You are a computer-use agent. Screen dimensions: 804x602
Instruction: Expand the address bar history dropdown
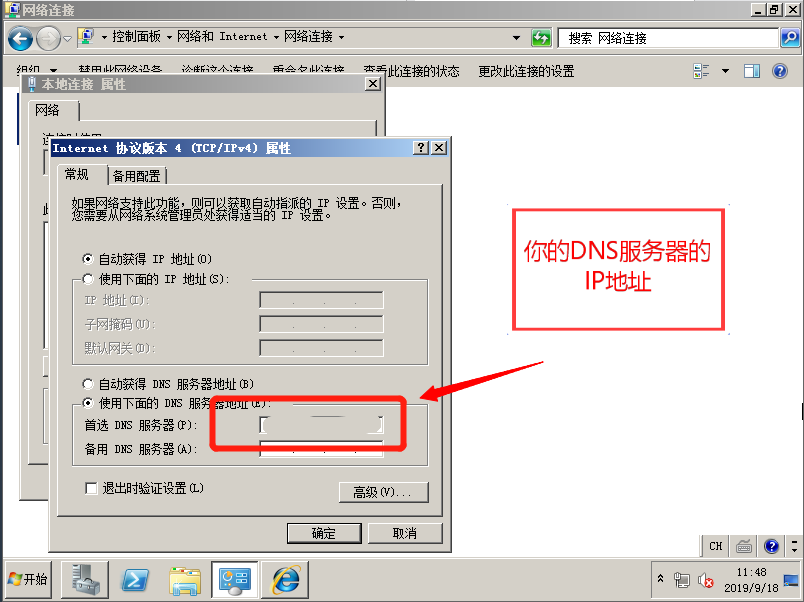coord(516,37)
